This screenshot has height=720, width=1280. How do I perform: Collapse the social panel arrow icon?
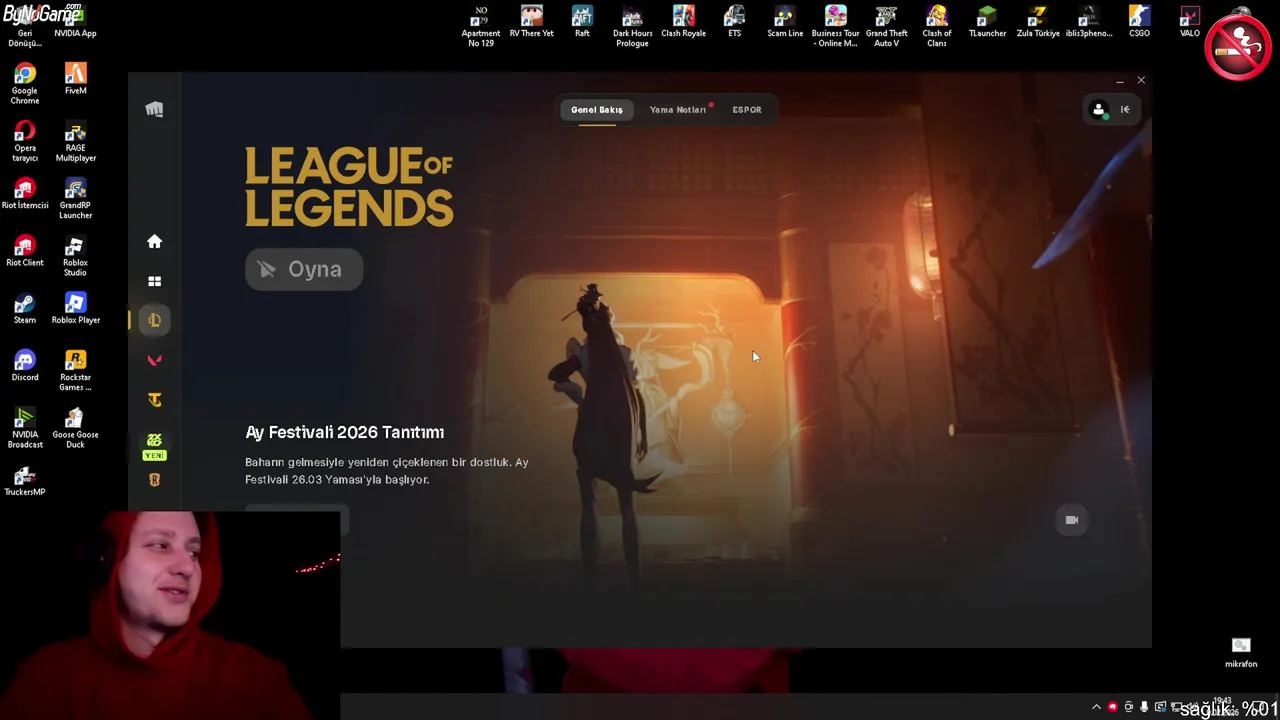pyautogui.click(x=1125, y=110)
